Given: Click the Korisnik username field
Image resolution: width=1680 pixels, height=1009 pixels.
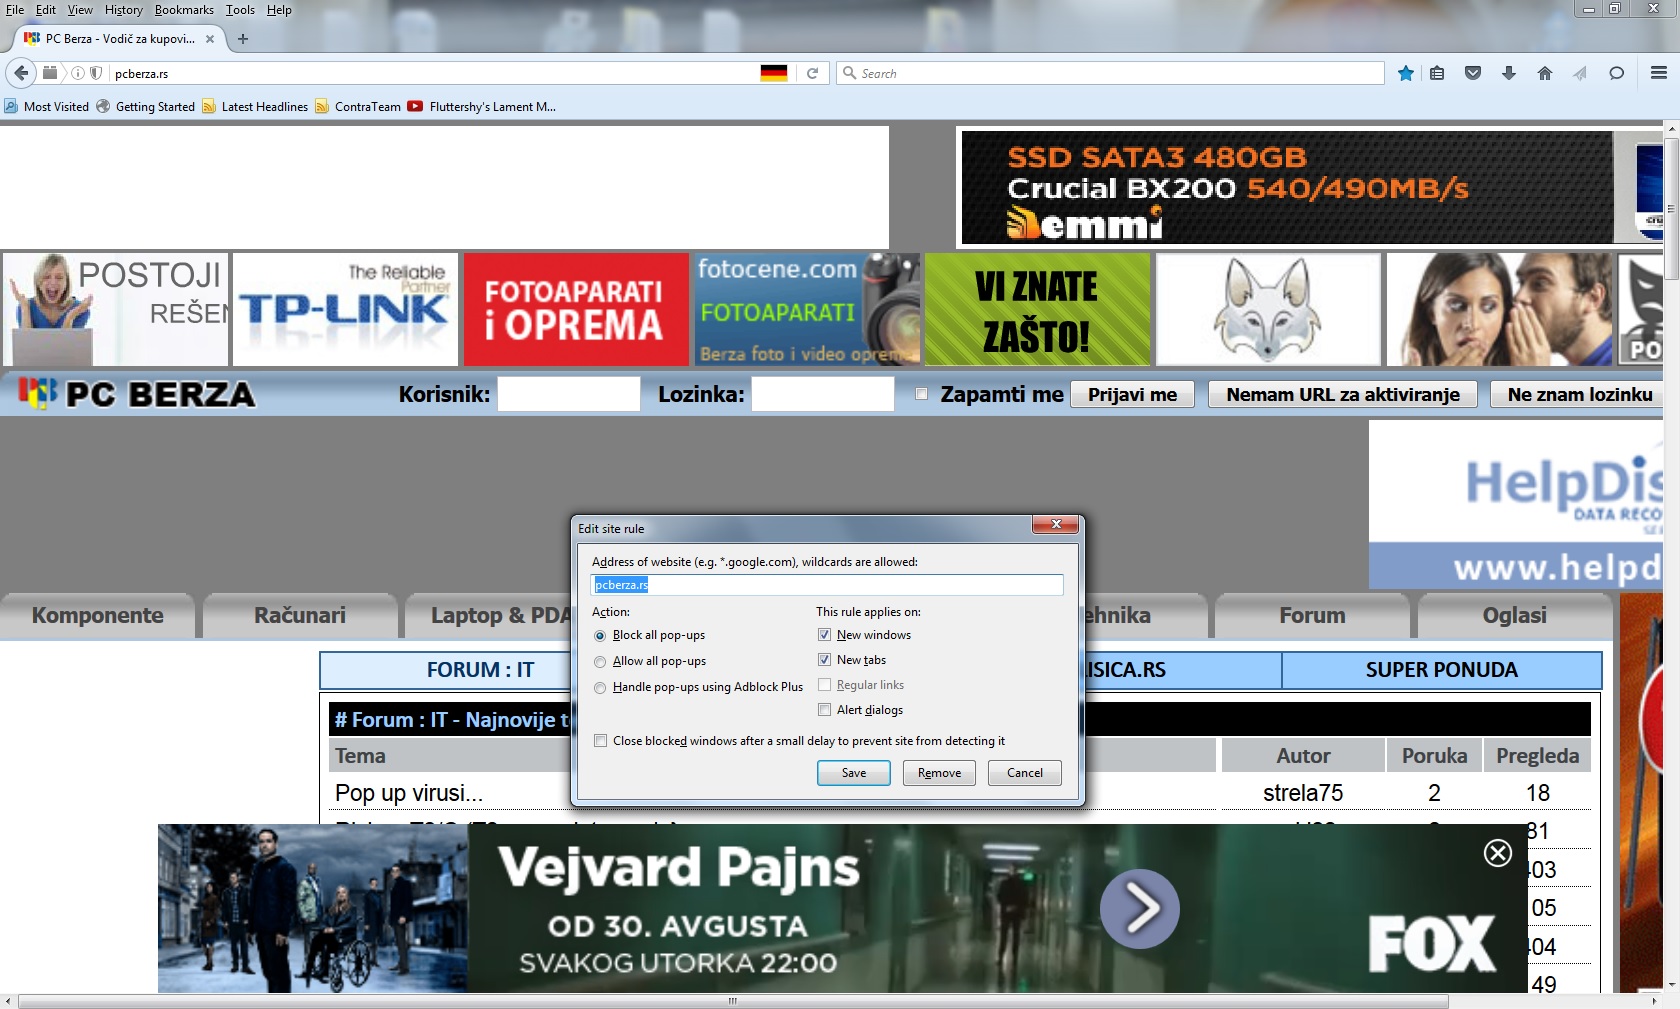Looking at the screenshot, I should [x=569, y=394].
